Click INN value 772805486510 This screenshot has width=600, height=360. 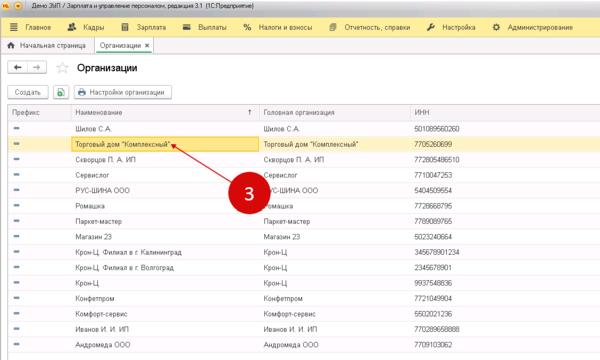tap(437, 160)
